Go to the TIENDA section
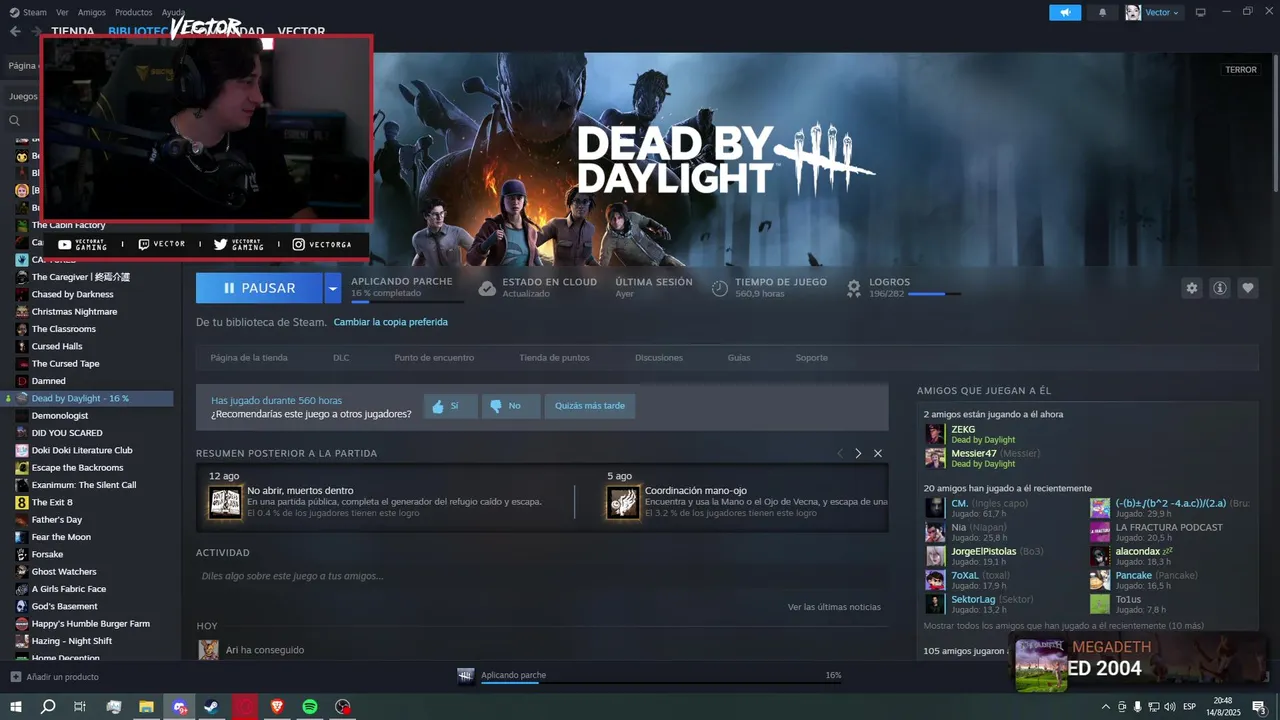Screen dimensions: 1280x720 73,32
